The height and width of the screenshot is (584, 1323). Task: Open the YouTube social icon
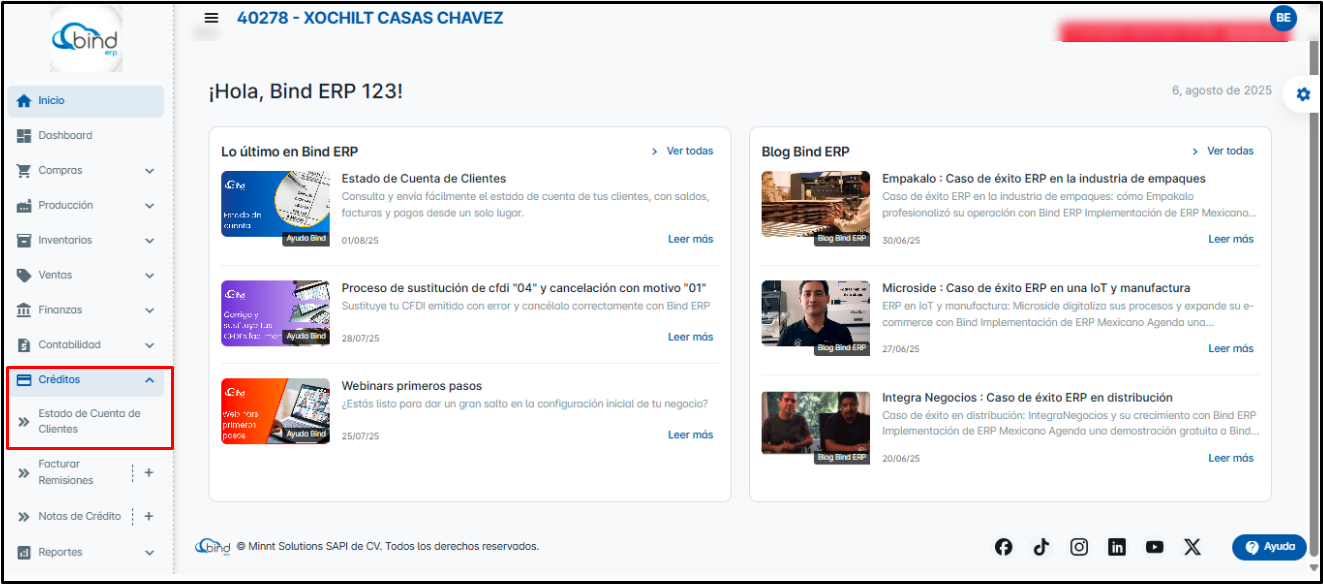(1155, 547)
